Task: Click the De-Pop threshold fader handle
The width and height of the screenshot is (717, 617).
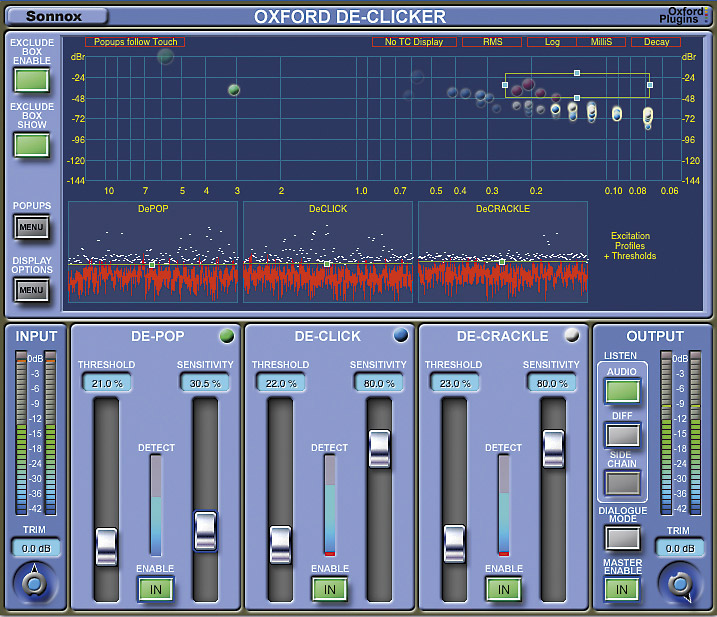Action: pos(107,547)
